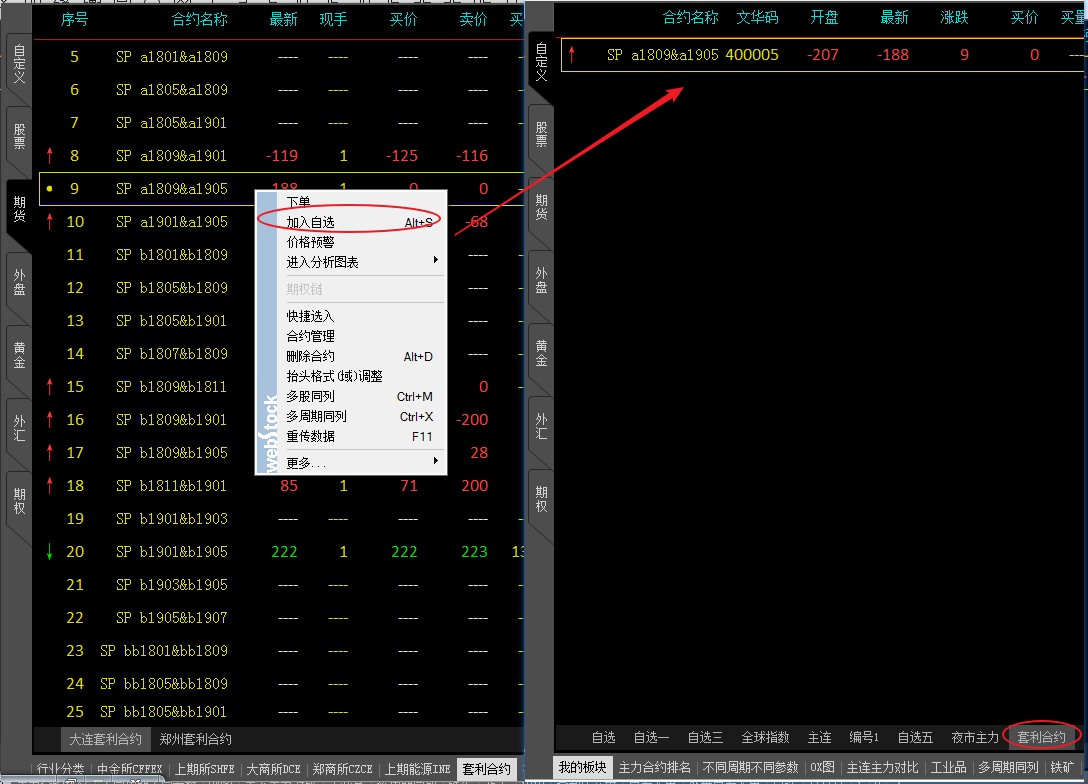Click the 现手 column header
Image resolution: width=1088 pixels, height=784 pixels.
(x=333, y=19)
